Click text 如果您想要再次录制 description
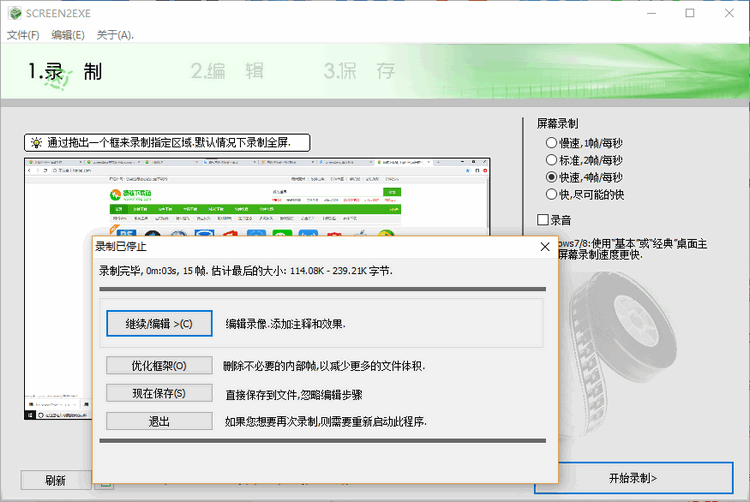The image size is (750, 502). point(326,422)
